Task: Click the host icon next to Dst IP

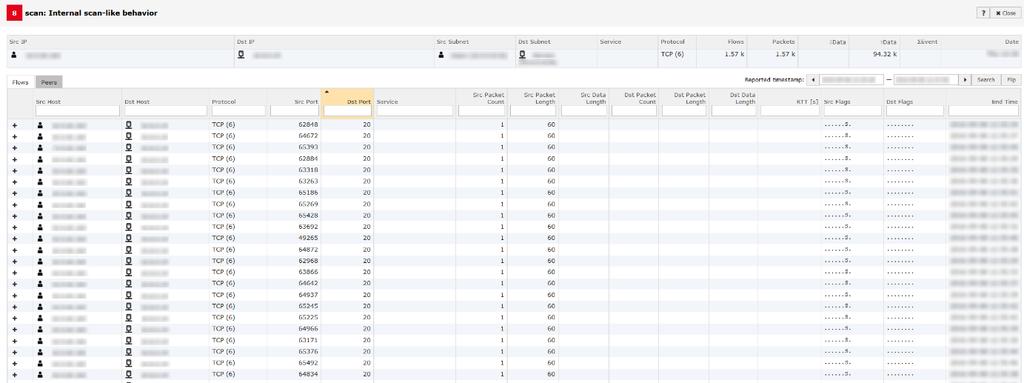Action: pyautogui.click(x=241, y=56)
